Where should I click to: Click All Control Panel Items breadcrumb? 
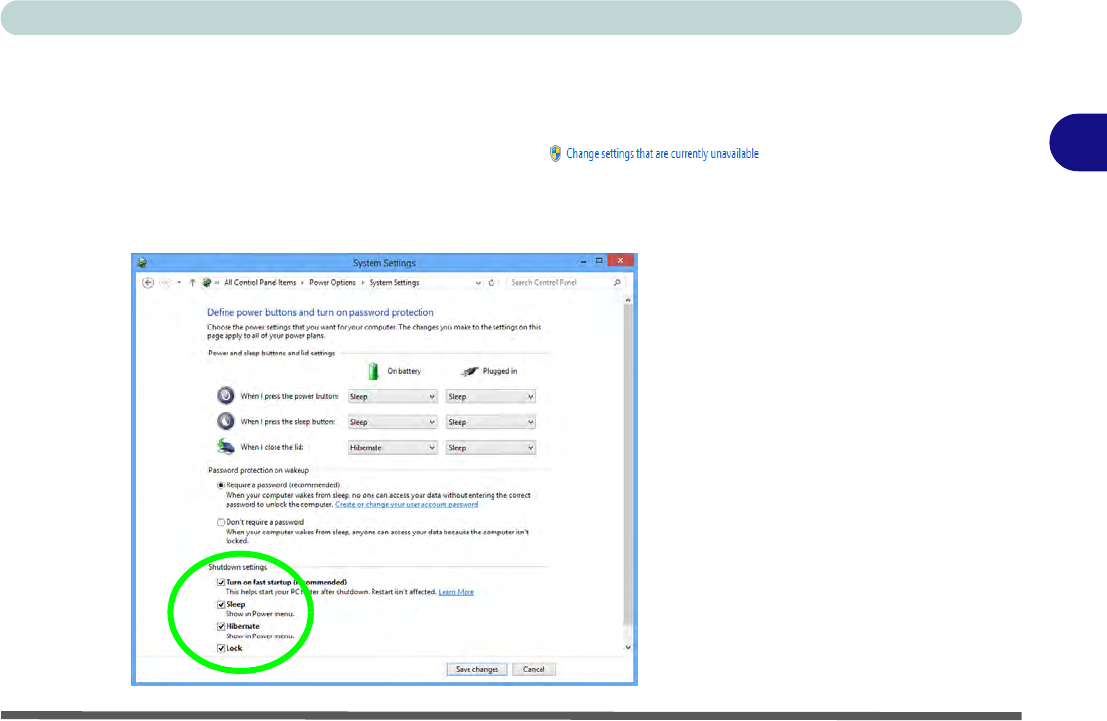260,282
